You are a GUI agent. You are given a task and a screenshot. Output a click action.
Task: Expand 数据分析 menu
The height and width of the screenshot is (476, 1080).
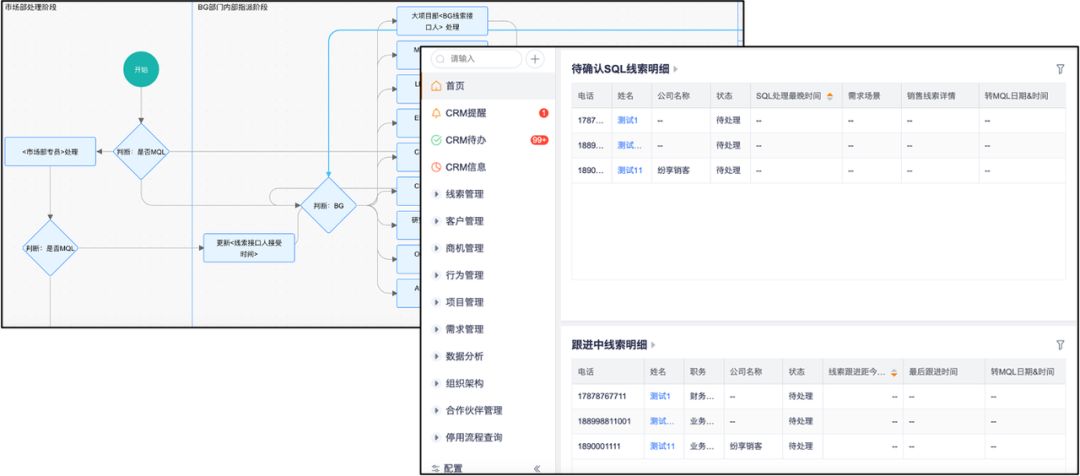click(435, 356)
